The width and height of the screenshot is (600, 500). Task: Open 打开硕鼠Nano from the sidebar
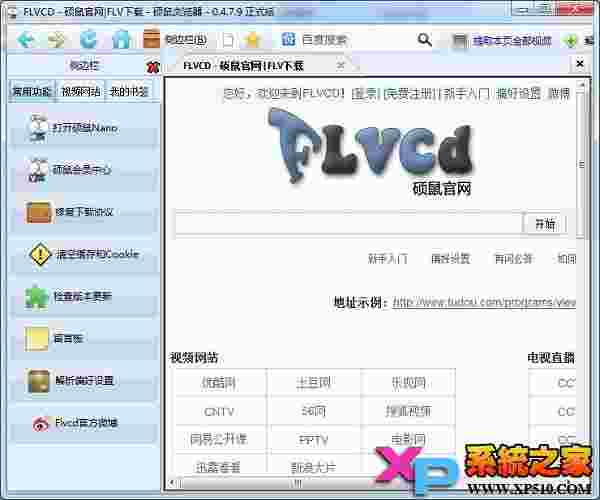tap(84, 128)
